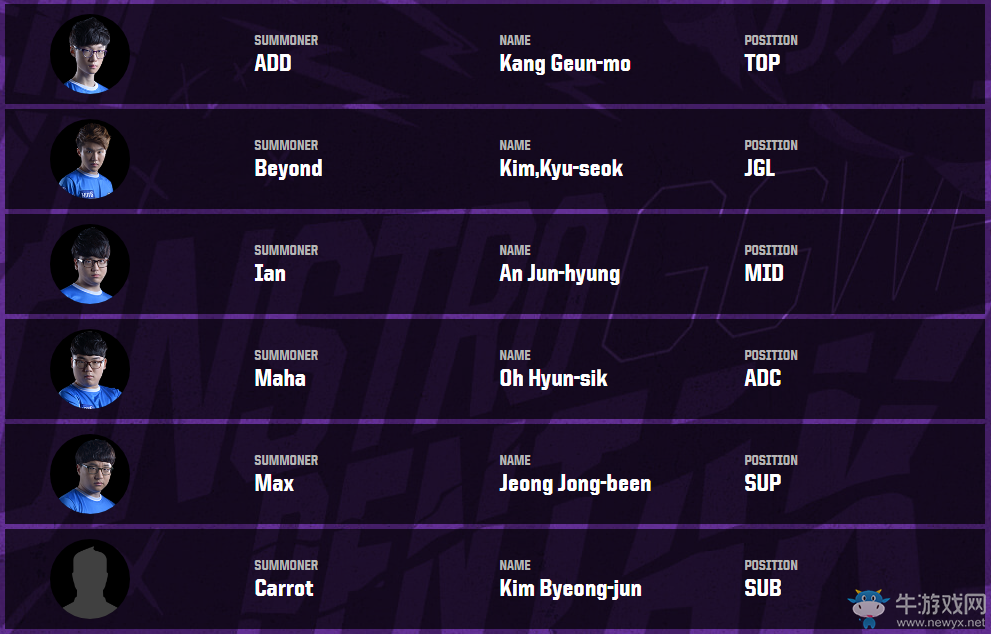
Task: Click the JGL position label
Action: [x=760, y=169]
